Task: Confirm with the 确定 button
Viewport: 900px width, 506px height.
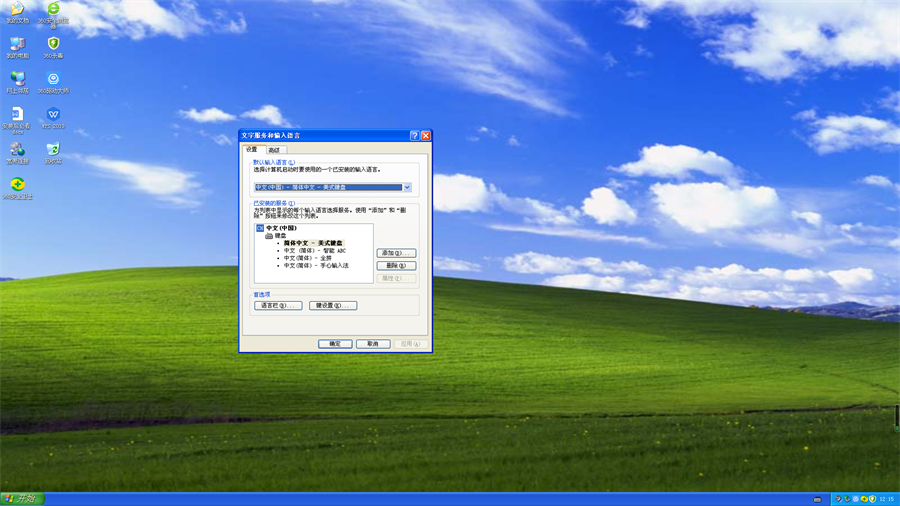Action: 335,344
